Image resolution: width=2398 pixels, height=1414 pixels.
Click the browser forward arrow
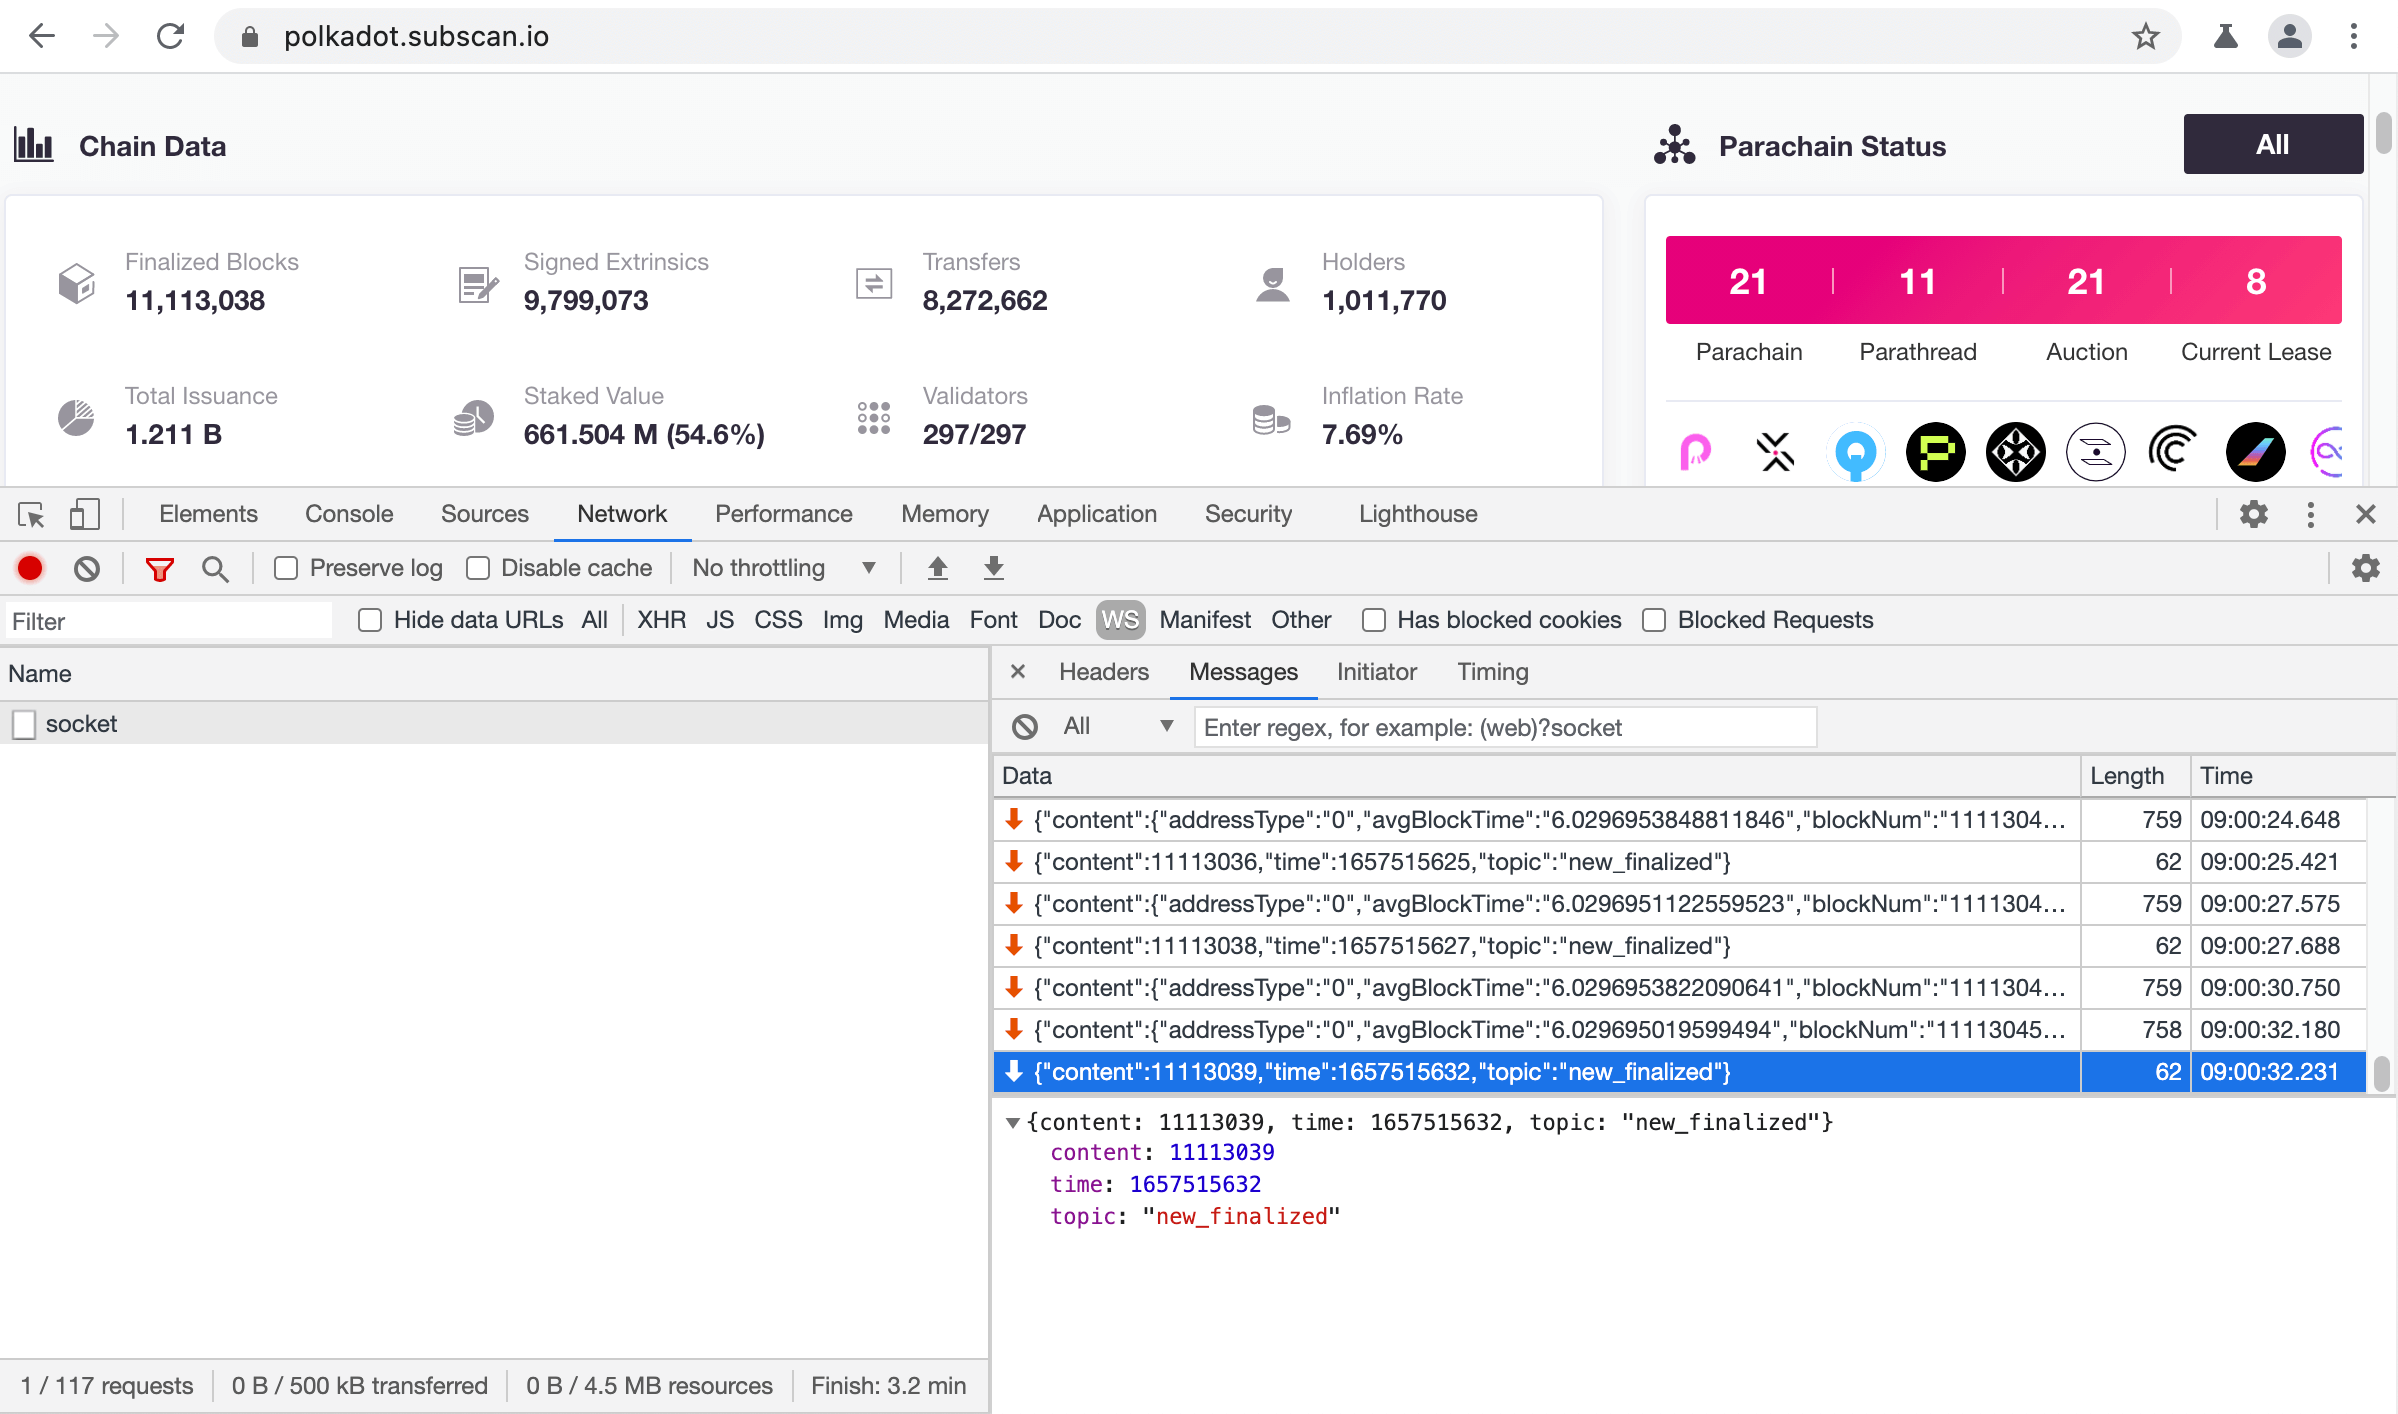[106, 37]
